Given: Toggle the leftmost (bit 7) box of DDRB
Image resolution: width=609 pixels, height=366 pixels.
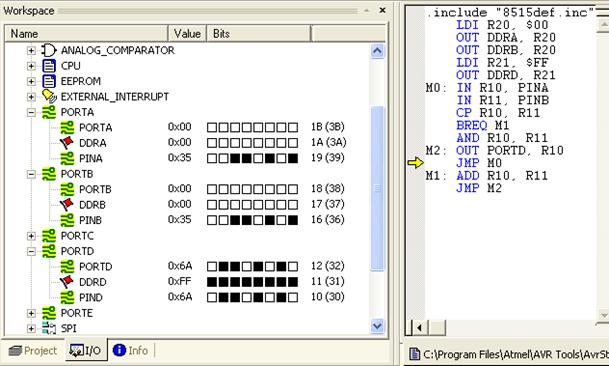Looking at the screenshot, I should 212,204.
